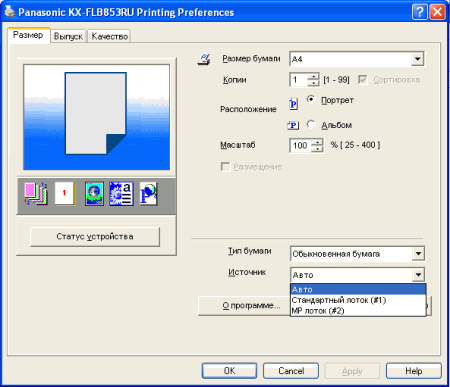Click the paper size icon beside Размер бумаги
The height and width of the screenshot is (387, 450).
[204, 59]
